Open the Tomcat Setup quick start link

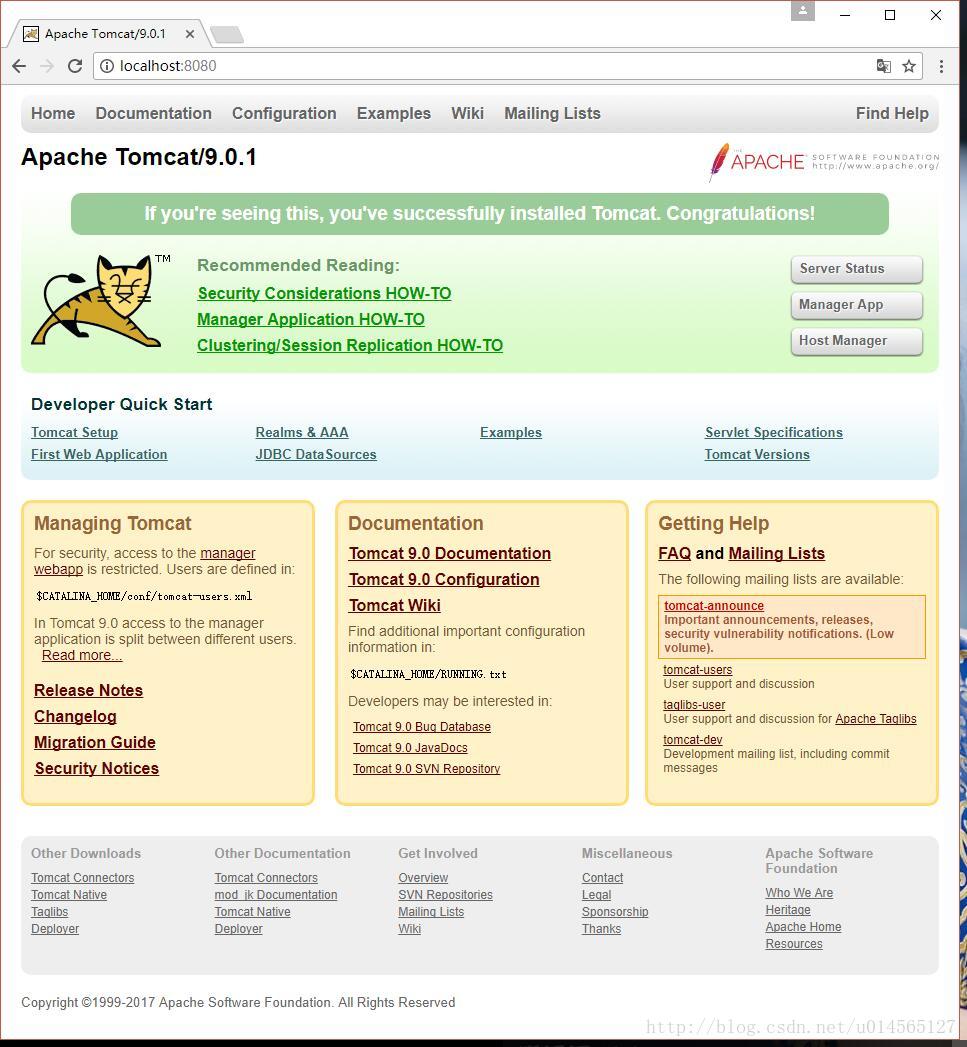74,433
